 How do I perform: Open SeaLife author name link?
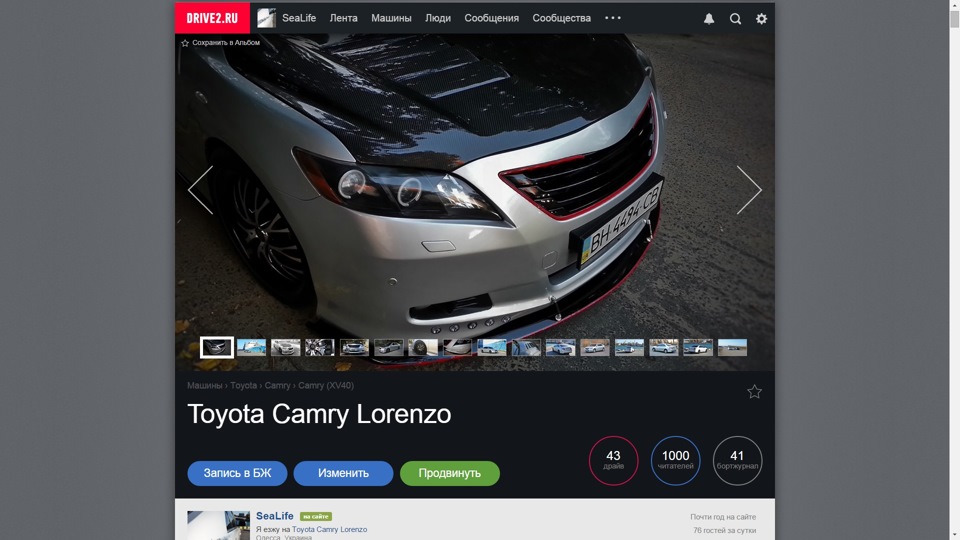pos(274,516)
